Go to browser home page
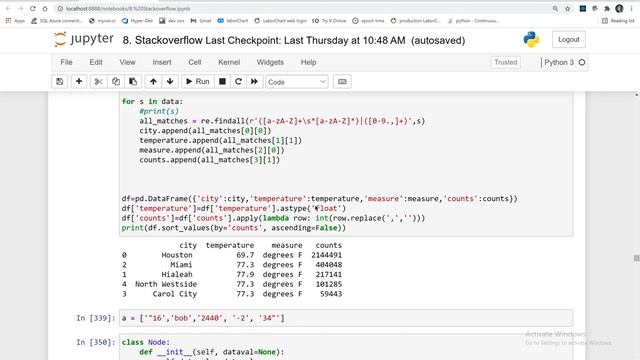This screenshot has width=640, height=360. click(x=45, y=9)
